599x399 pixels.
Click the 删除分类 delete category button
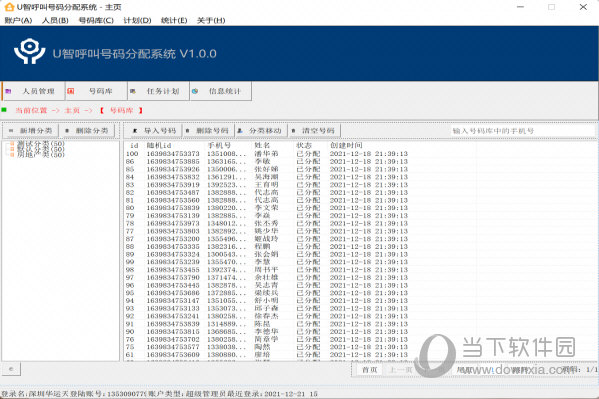point(87,131)
